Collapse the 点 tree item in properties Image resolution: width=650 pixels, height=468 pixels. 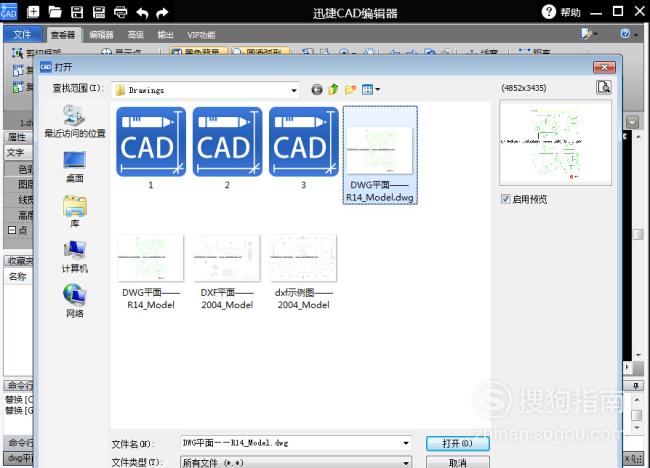(x=12, y=230)
